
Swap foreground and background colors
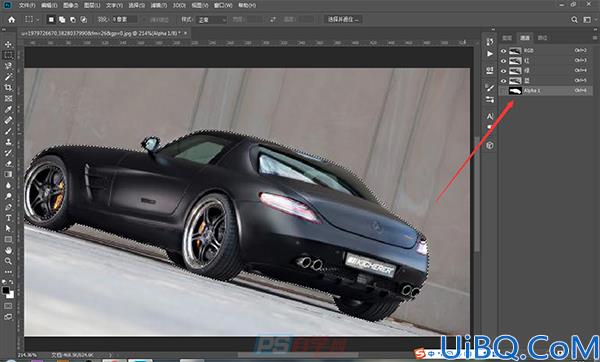[x=11, y=282]
